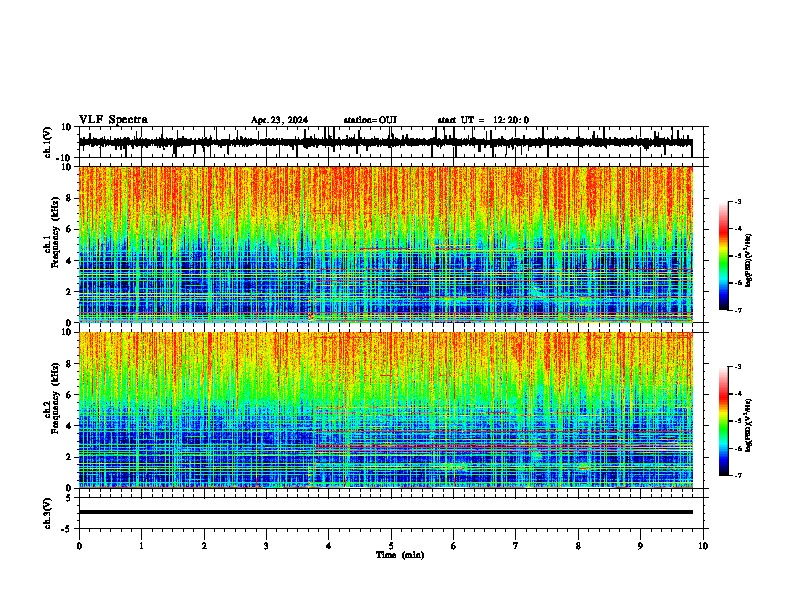
Task: Click time axis tick label "4"
Action: (x=329, y=546)
